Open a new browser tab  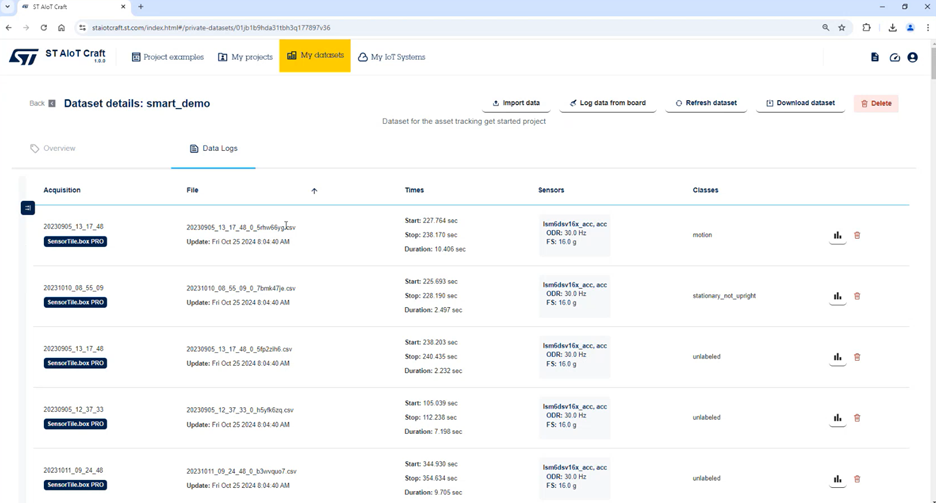coord(141,7)
